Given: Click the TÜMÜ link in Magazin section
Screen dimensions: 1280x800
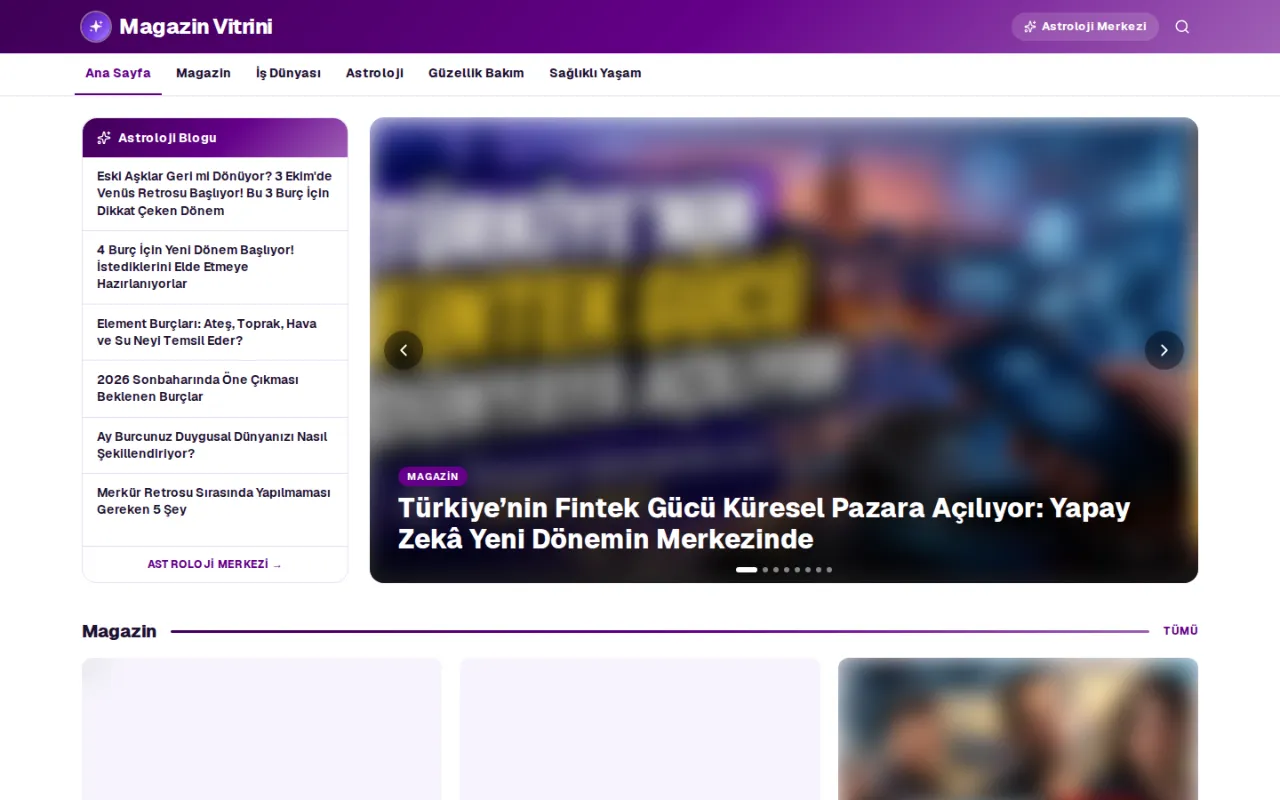Looking at the screenshot, I should (x=1180, y=631).
